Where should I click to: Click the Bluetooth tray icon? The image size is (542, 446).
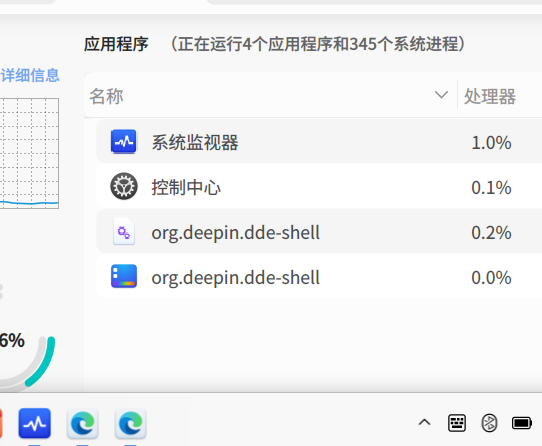click(489, 423)
